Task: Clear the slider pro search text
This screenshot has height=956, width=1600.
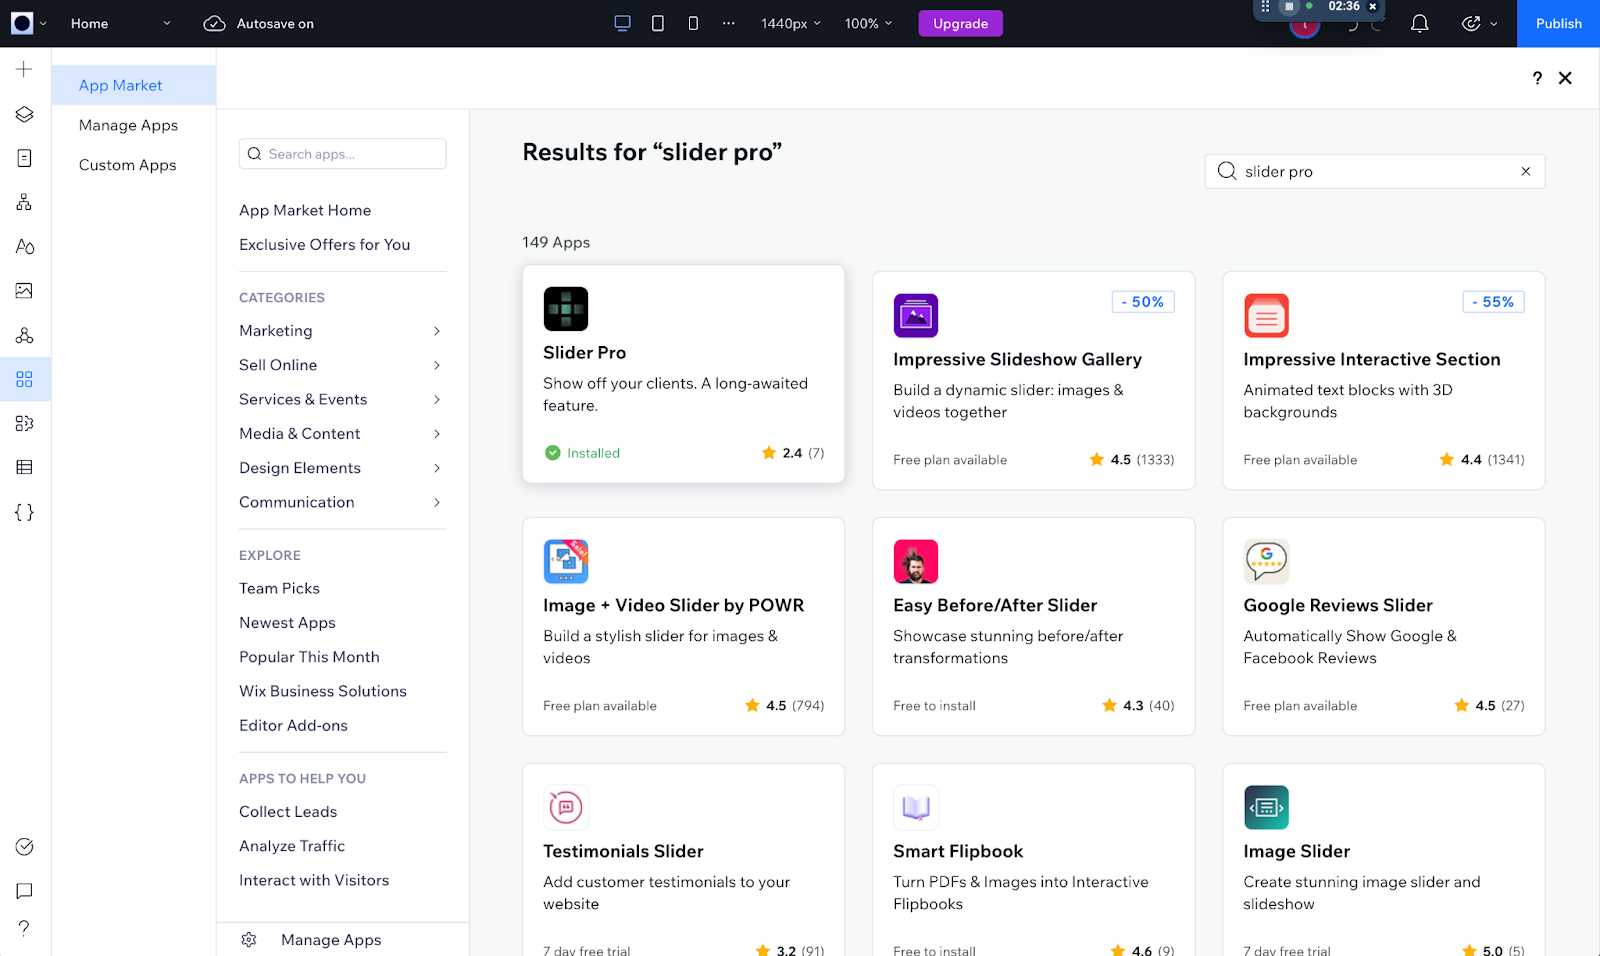Action: (1526, 171)
